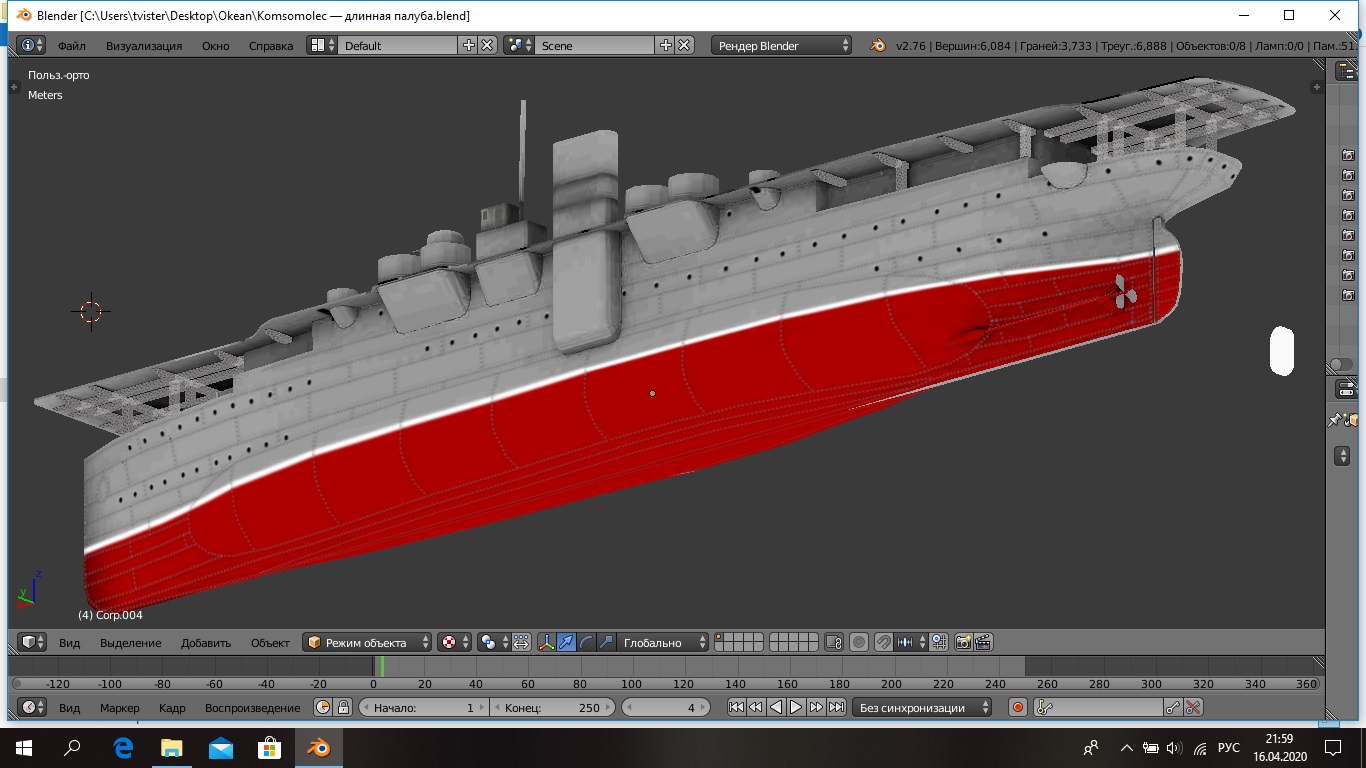Image resolution: width=1366 pixels, height=768 pixels.
Task: Expand the Глобально orientation dropdown
Action: (663, 643)
